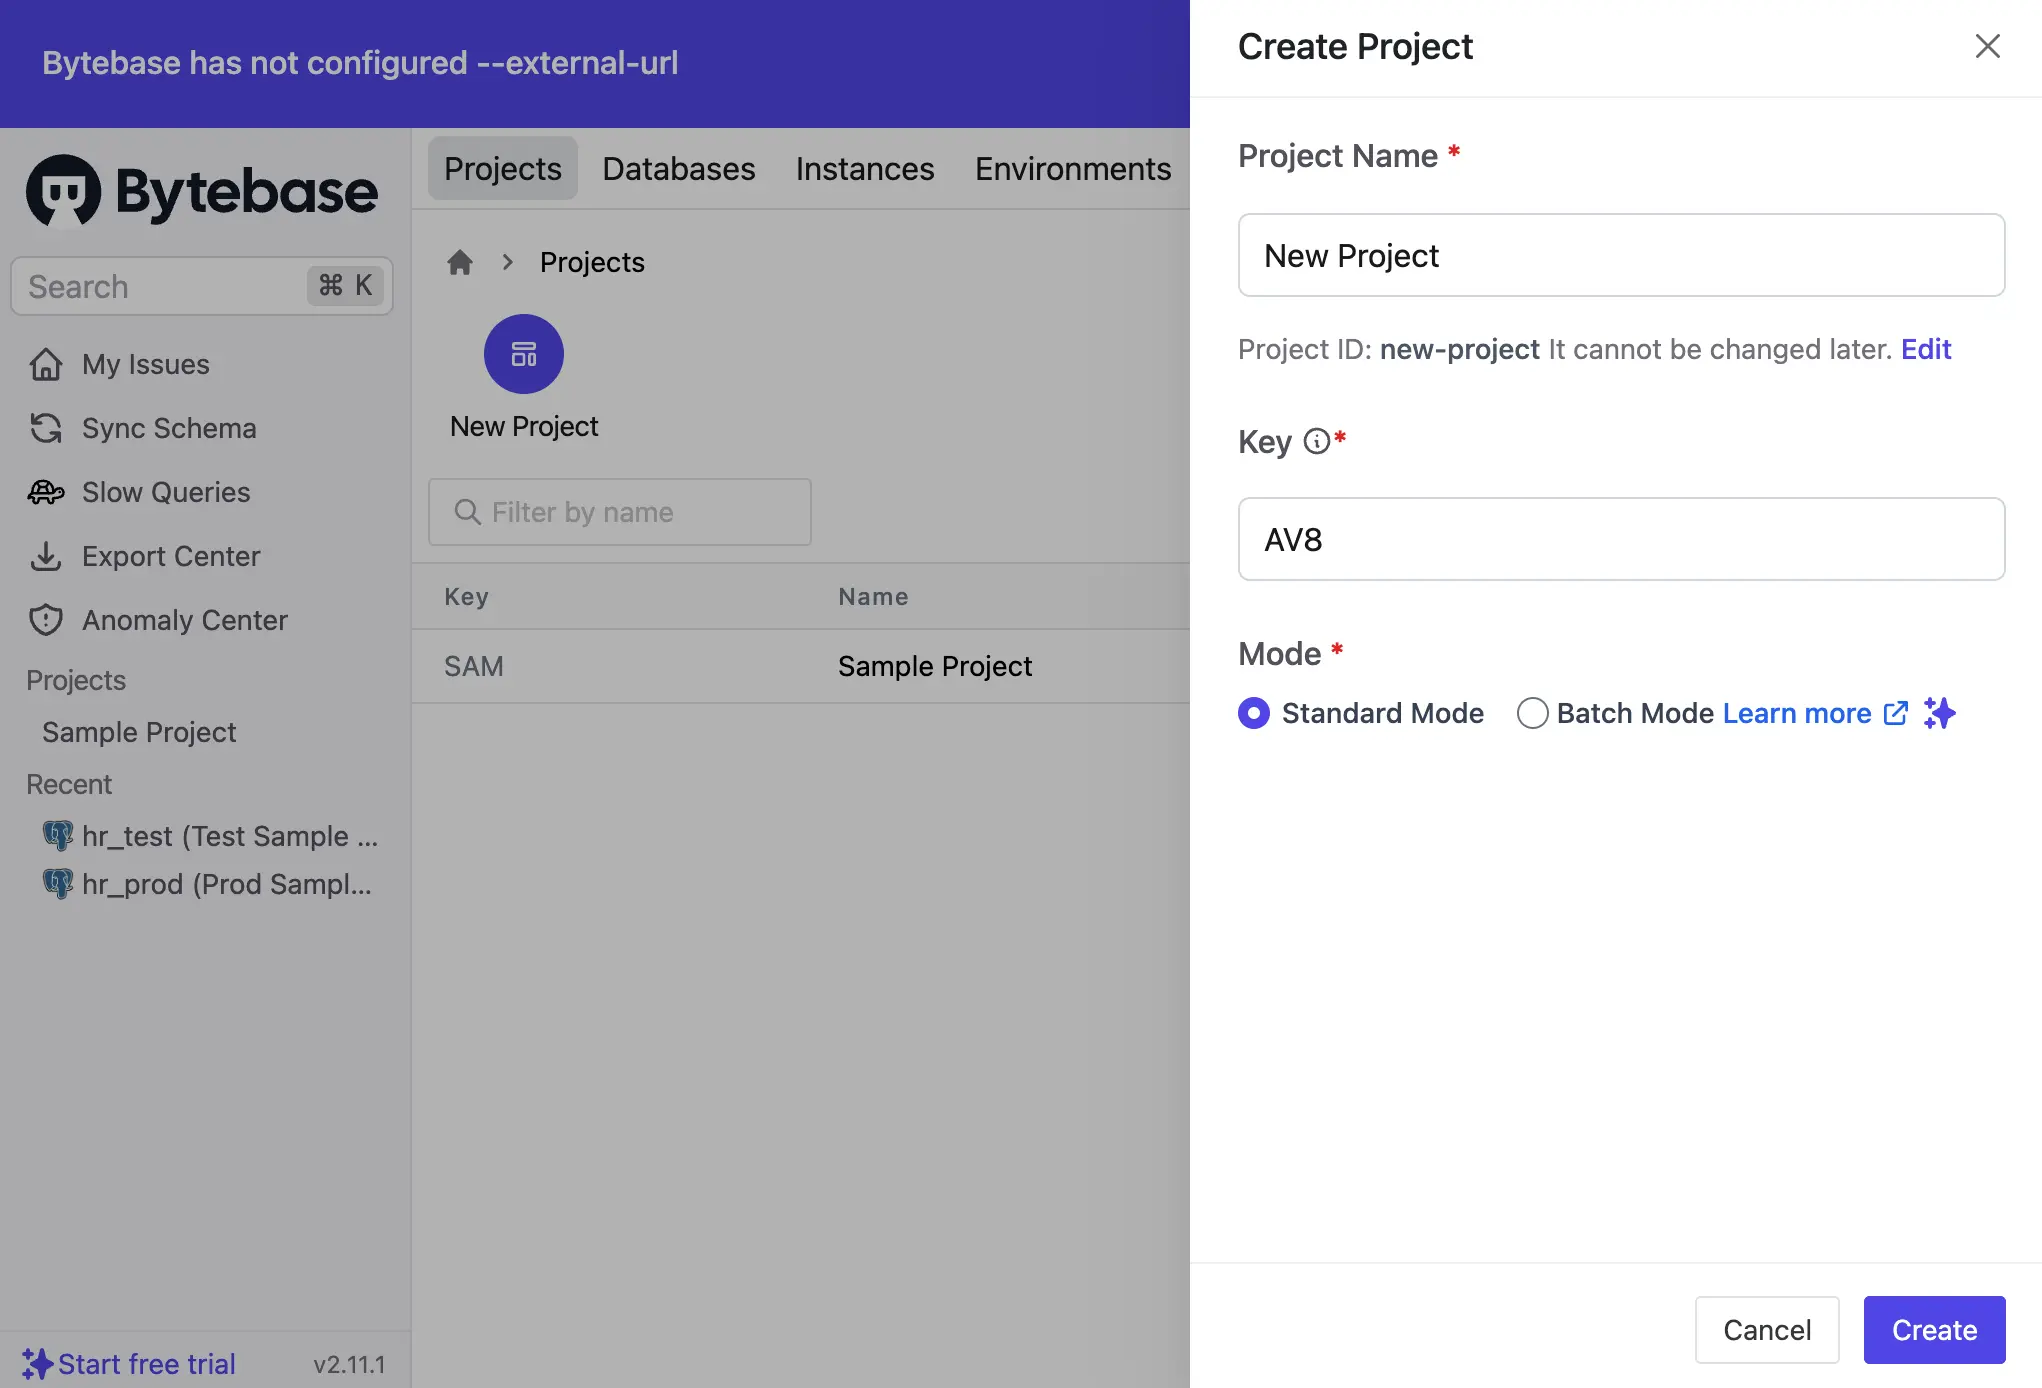Click the Name column header
Image resolution: width=2042 pixels, height=1388 pixels.
[873, 597]
